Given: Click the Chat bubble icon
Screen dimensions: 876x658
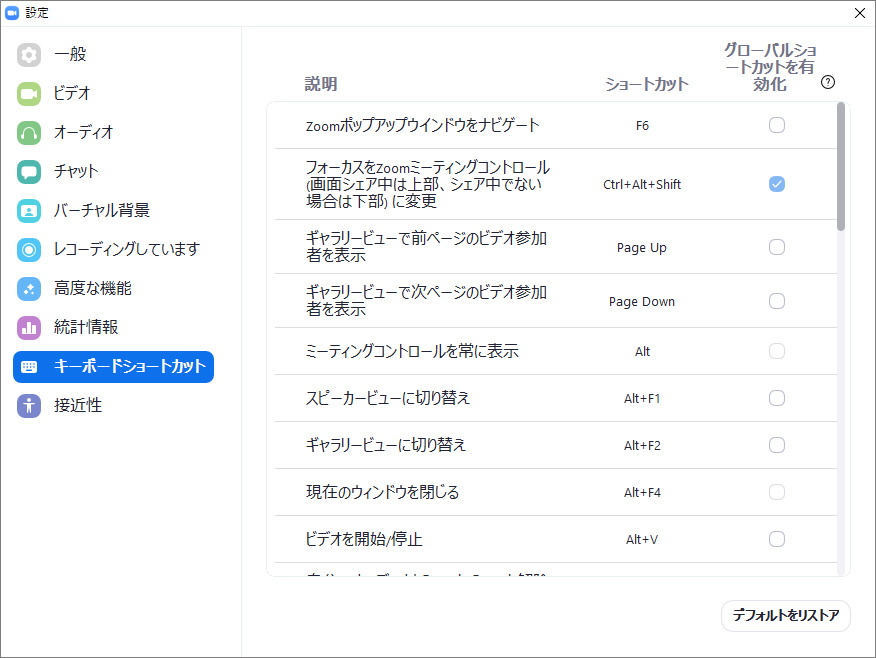Looking at the screenshot, I should [29, 172].
